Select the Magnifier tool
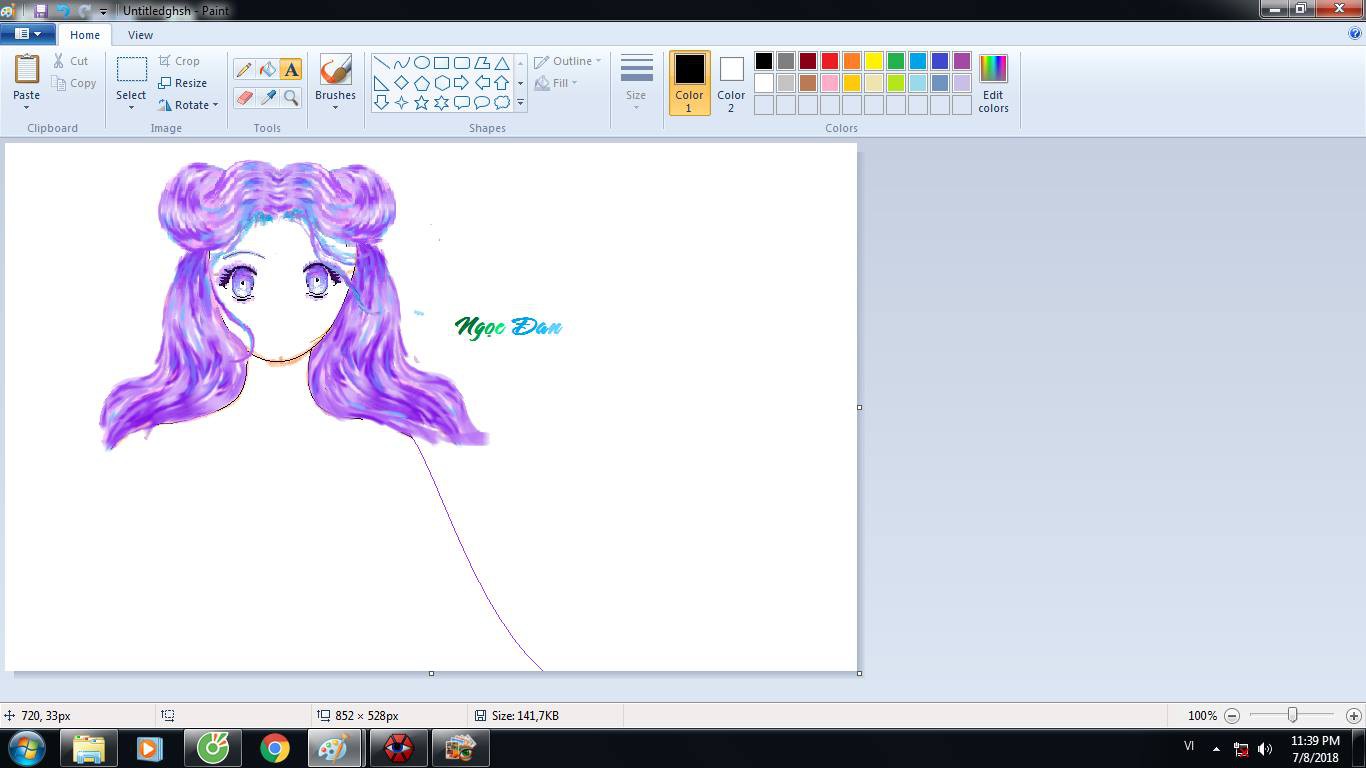The image size is (1366, 768). 291,97
